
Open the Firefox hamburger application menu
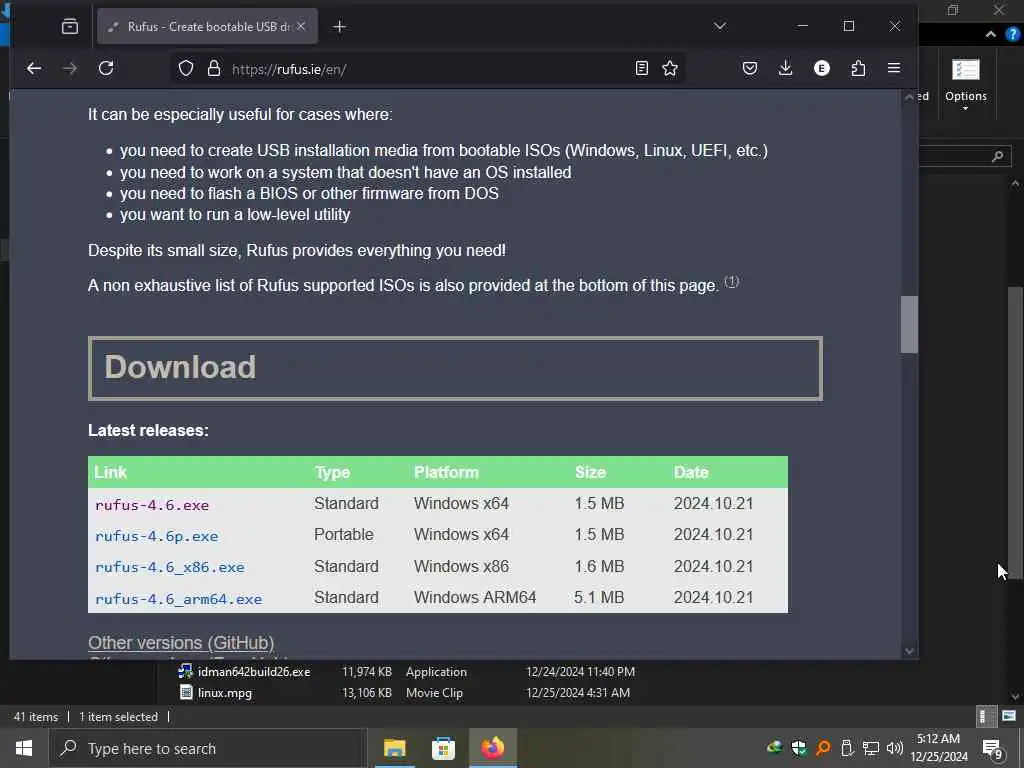pos(894,69)
